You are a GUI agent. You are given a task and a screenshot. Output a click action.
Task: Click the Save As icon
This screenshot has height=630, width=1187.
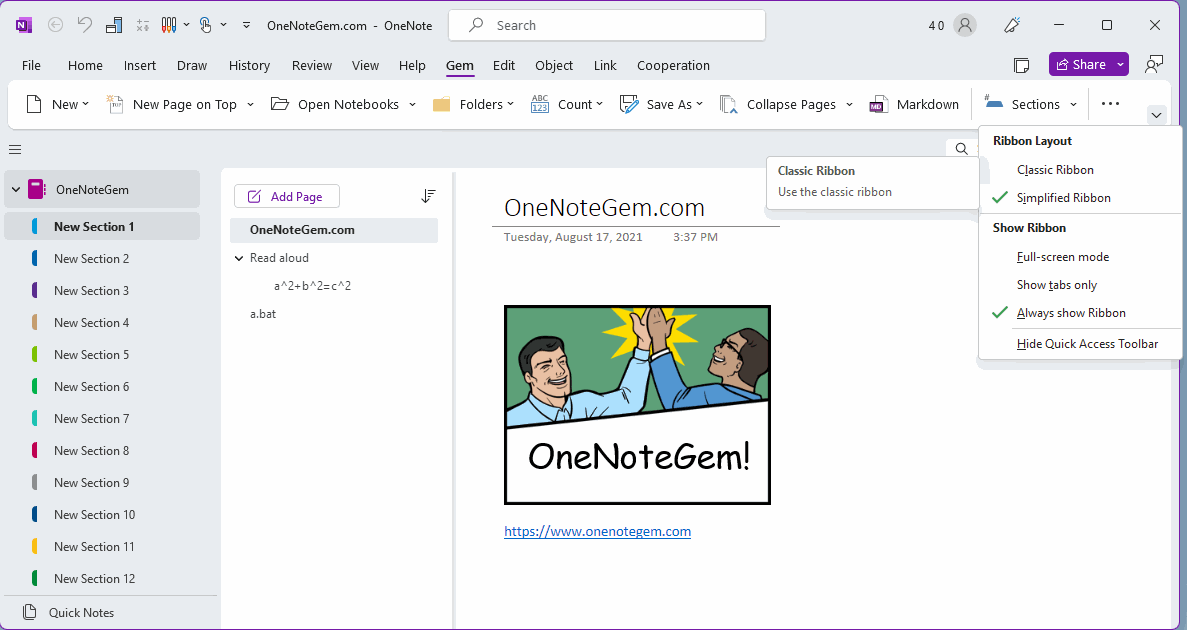click(629, 104)
